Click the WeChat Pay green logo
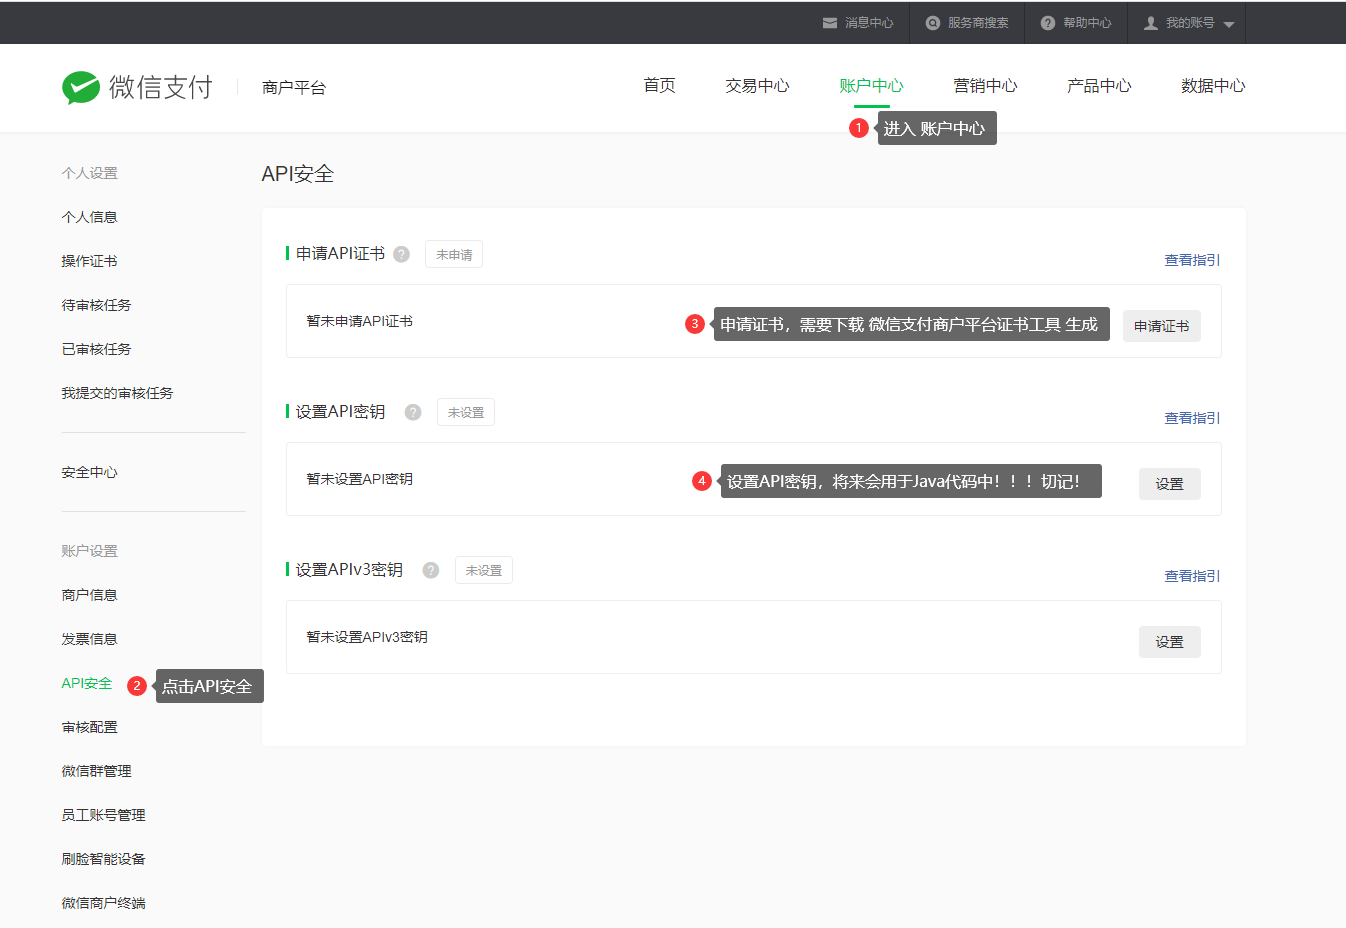 click(81, 88)
